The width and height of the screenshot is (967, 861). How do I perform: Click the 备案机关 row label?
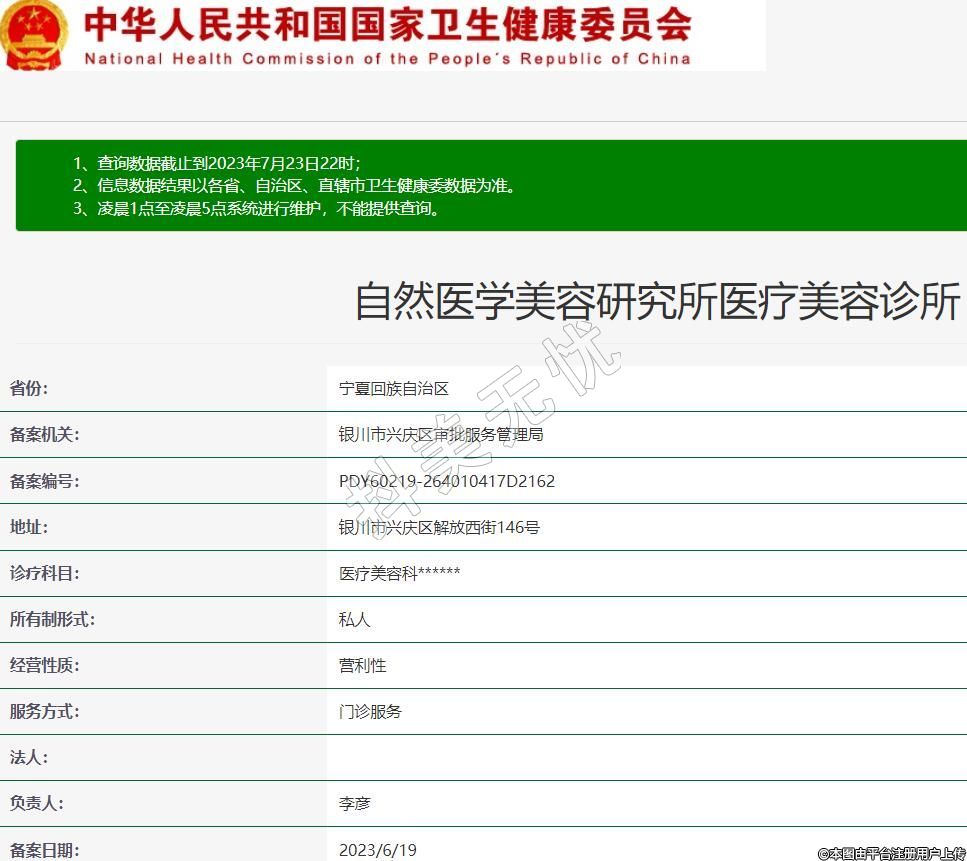pyautogui.click(x=44, y=435)
